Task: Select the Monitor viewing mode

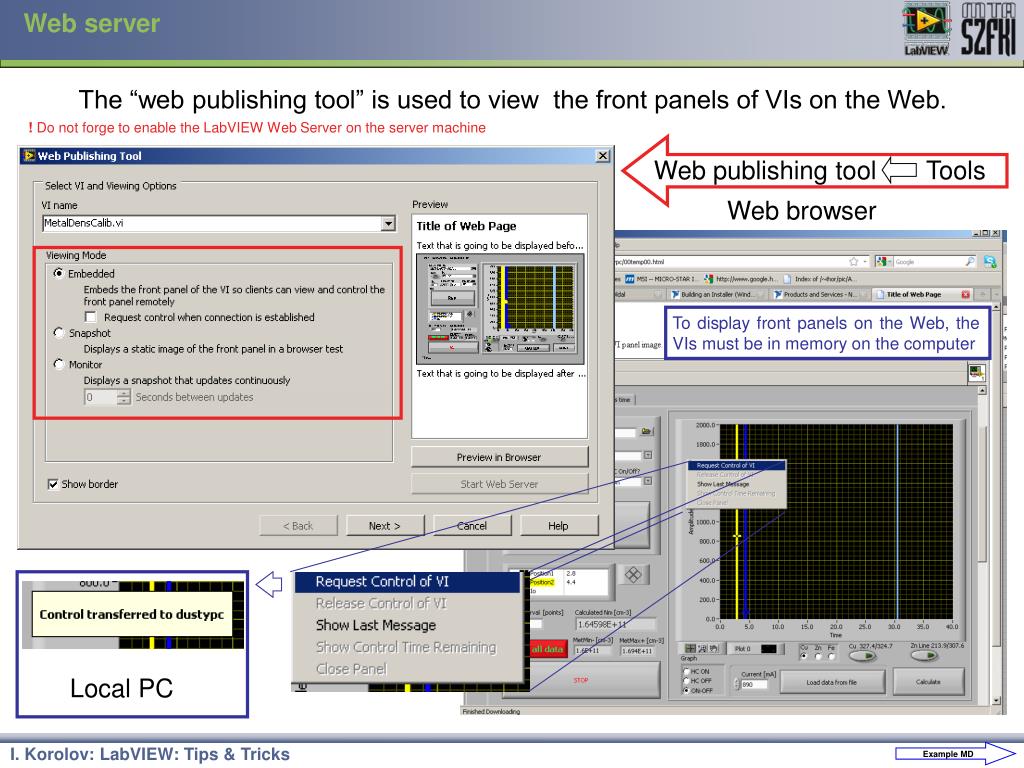Action: coord(59,364)
